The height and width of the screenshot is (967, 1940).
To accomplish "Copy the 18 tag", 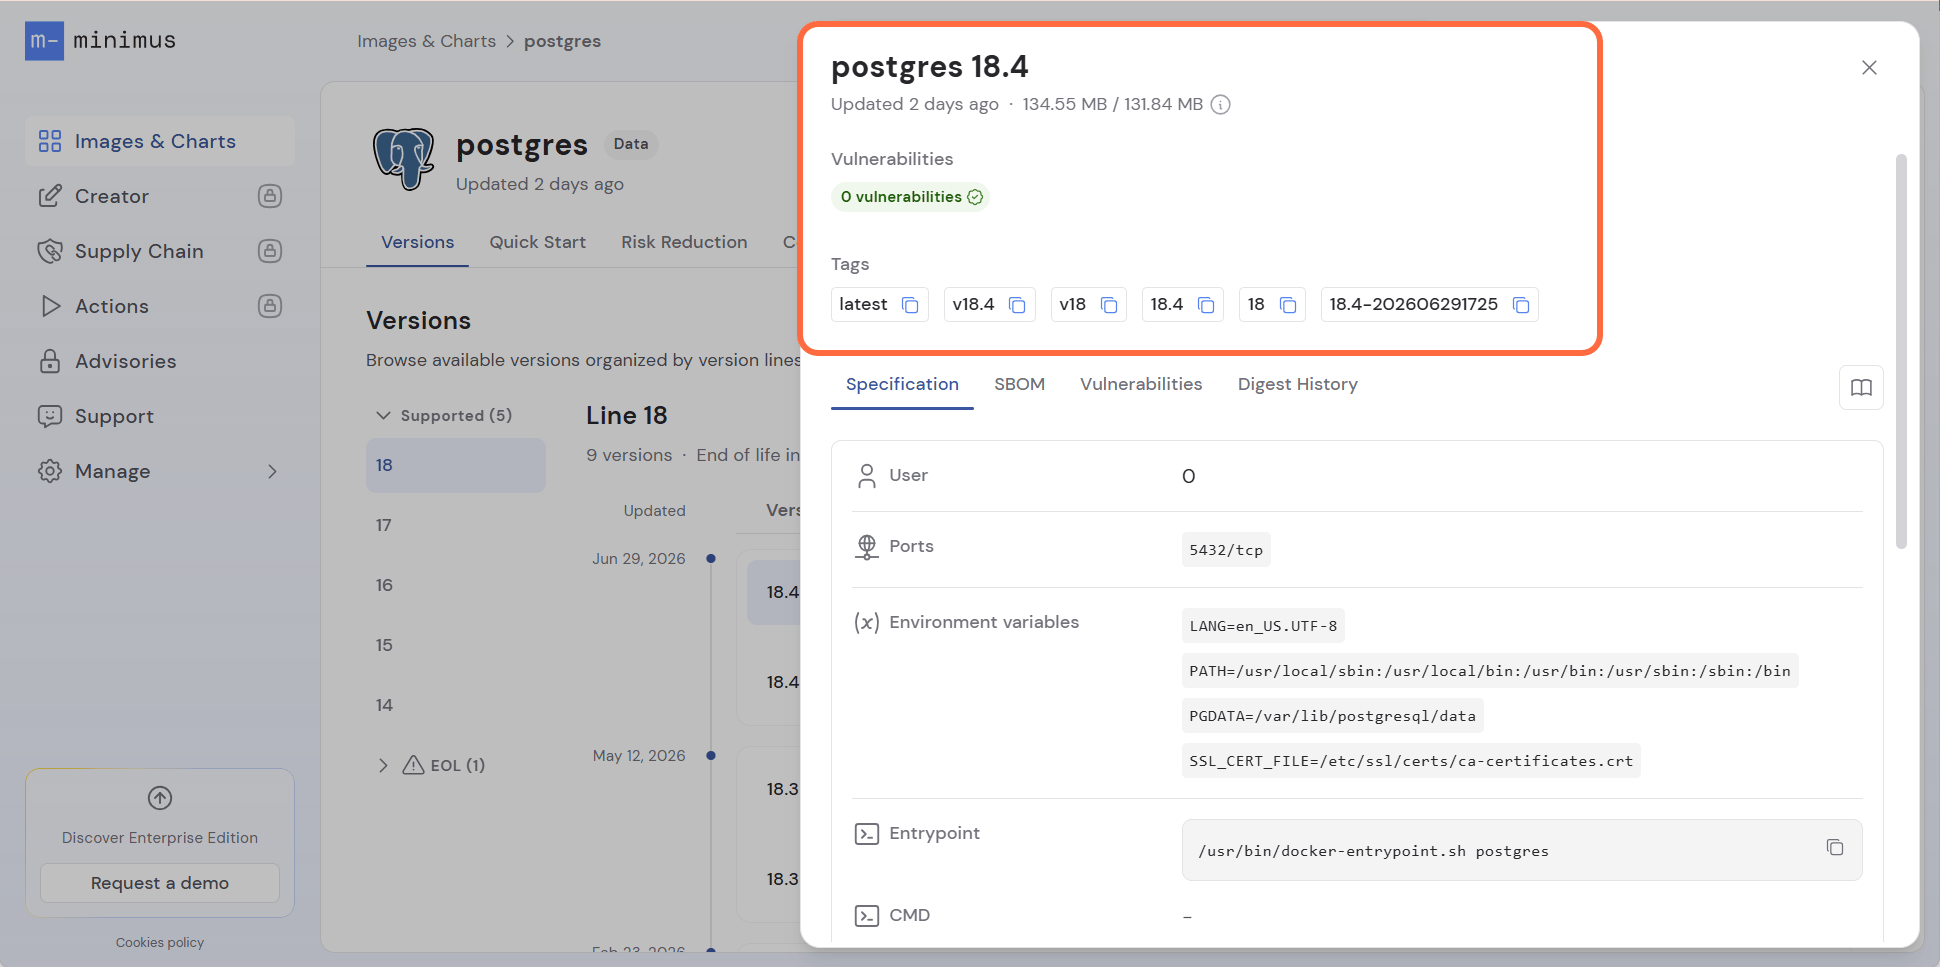I will pyautogui.click(x=1288, y=305).
